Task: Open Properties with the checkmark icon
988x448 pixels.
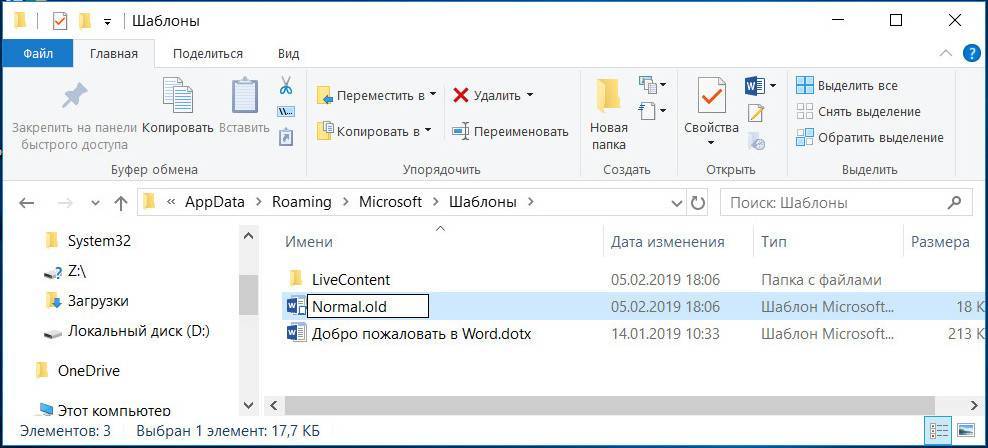Action: [x=711, y=105]
